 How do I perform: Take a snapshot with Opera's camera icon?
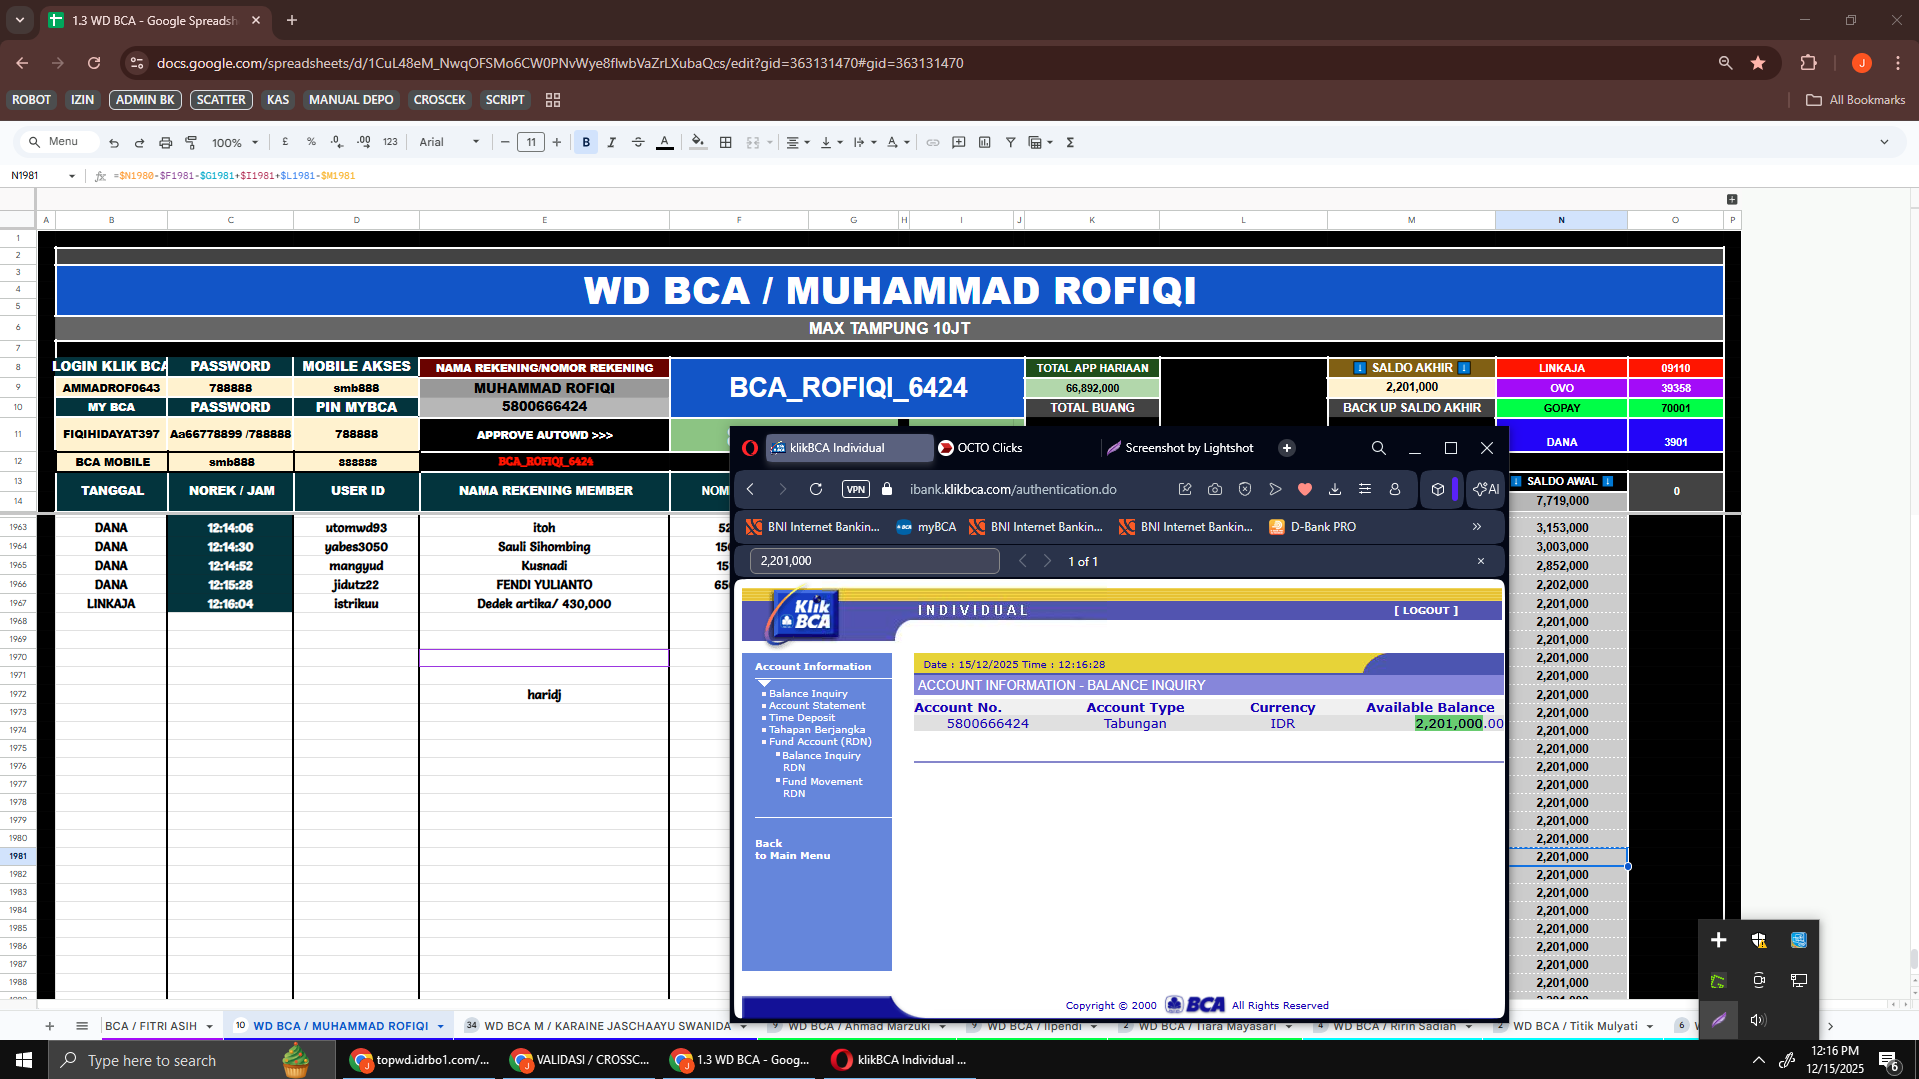coord(1215,489)
